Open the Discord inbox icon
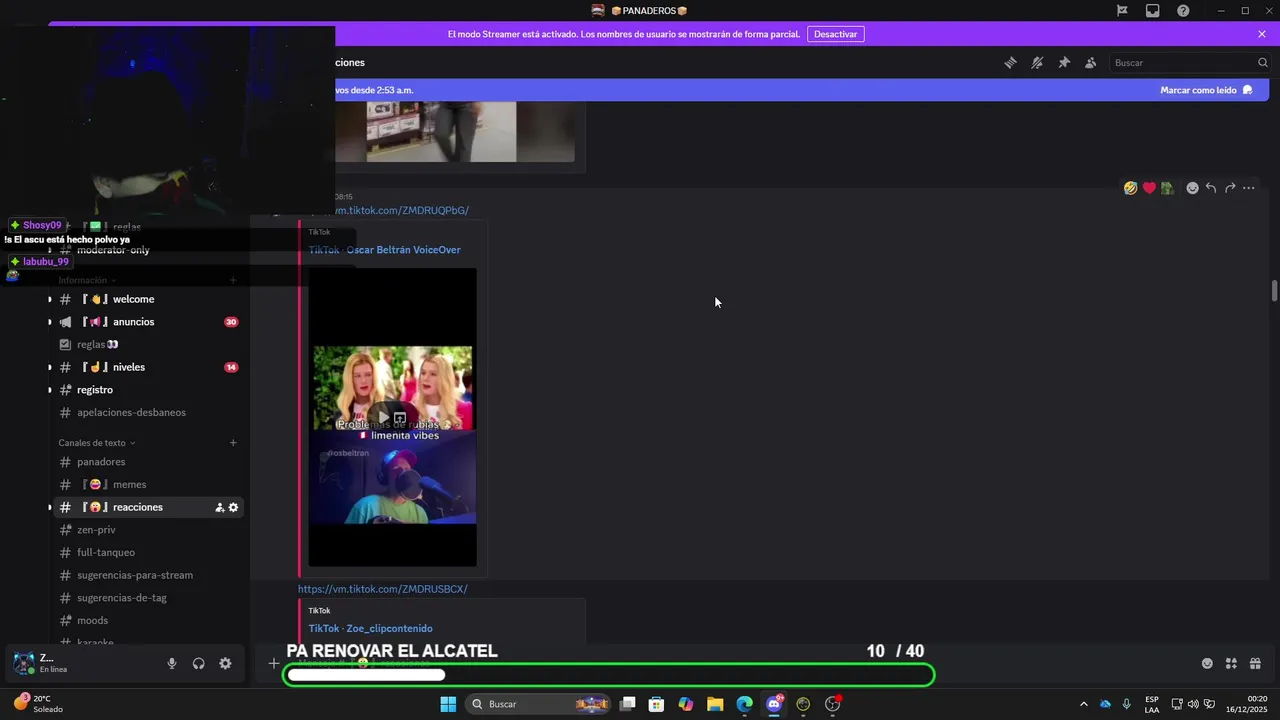The width and height of the screenshot is (1280, 720). (x=1153, y=11)
